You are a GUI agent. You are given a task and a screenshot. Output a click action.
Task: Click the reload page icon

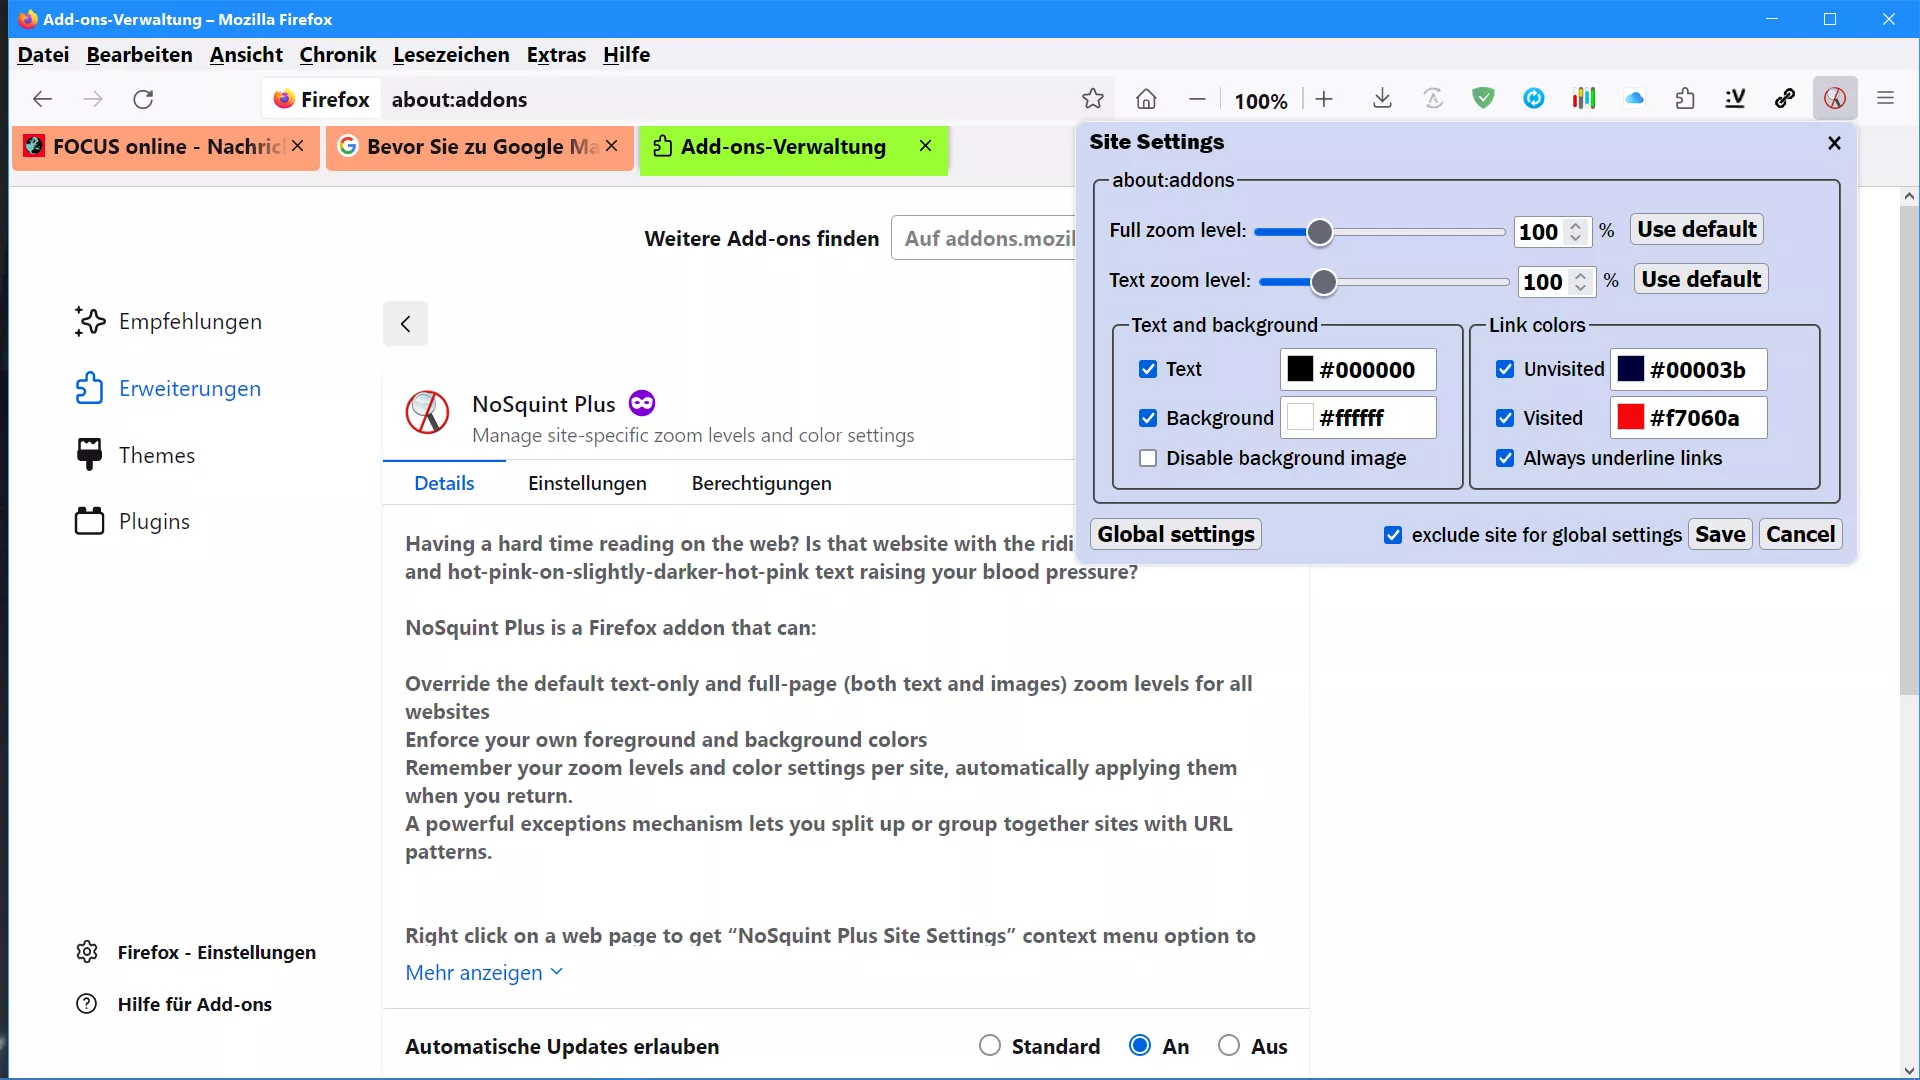pos(143,99)
